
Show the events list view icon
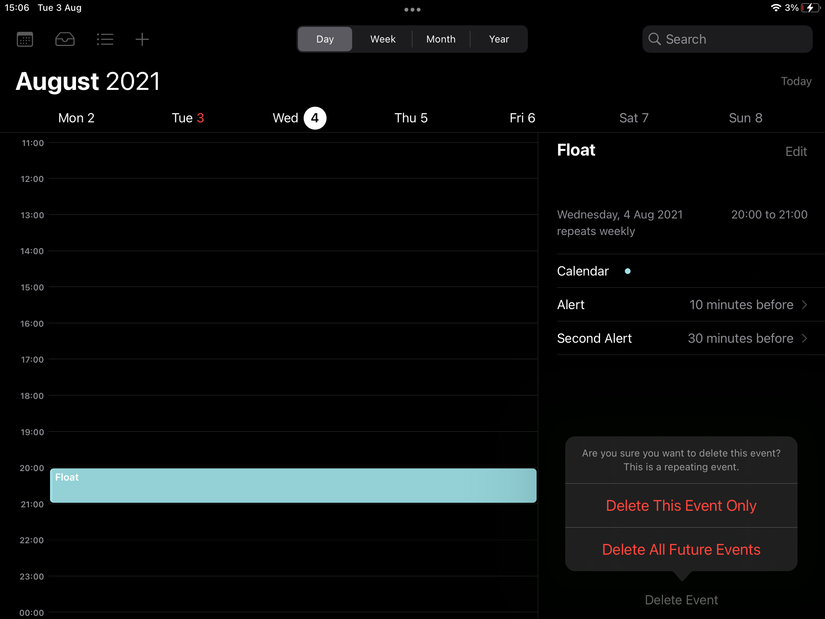click(105, 39)
